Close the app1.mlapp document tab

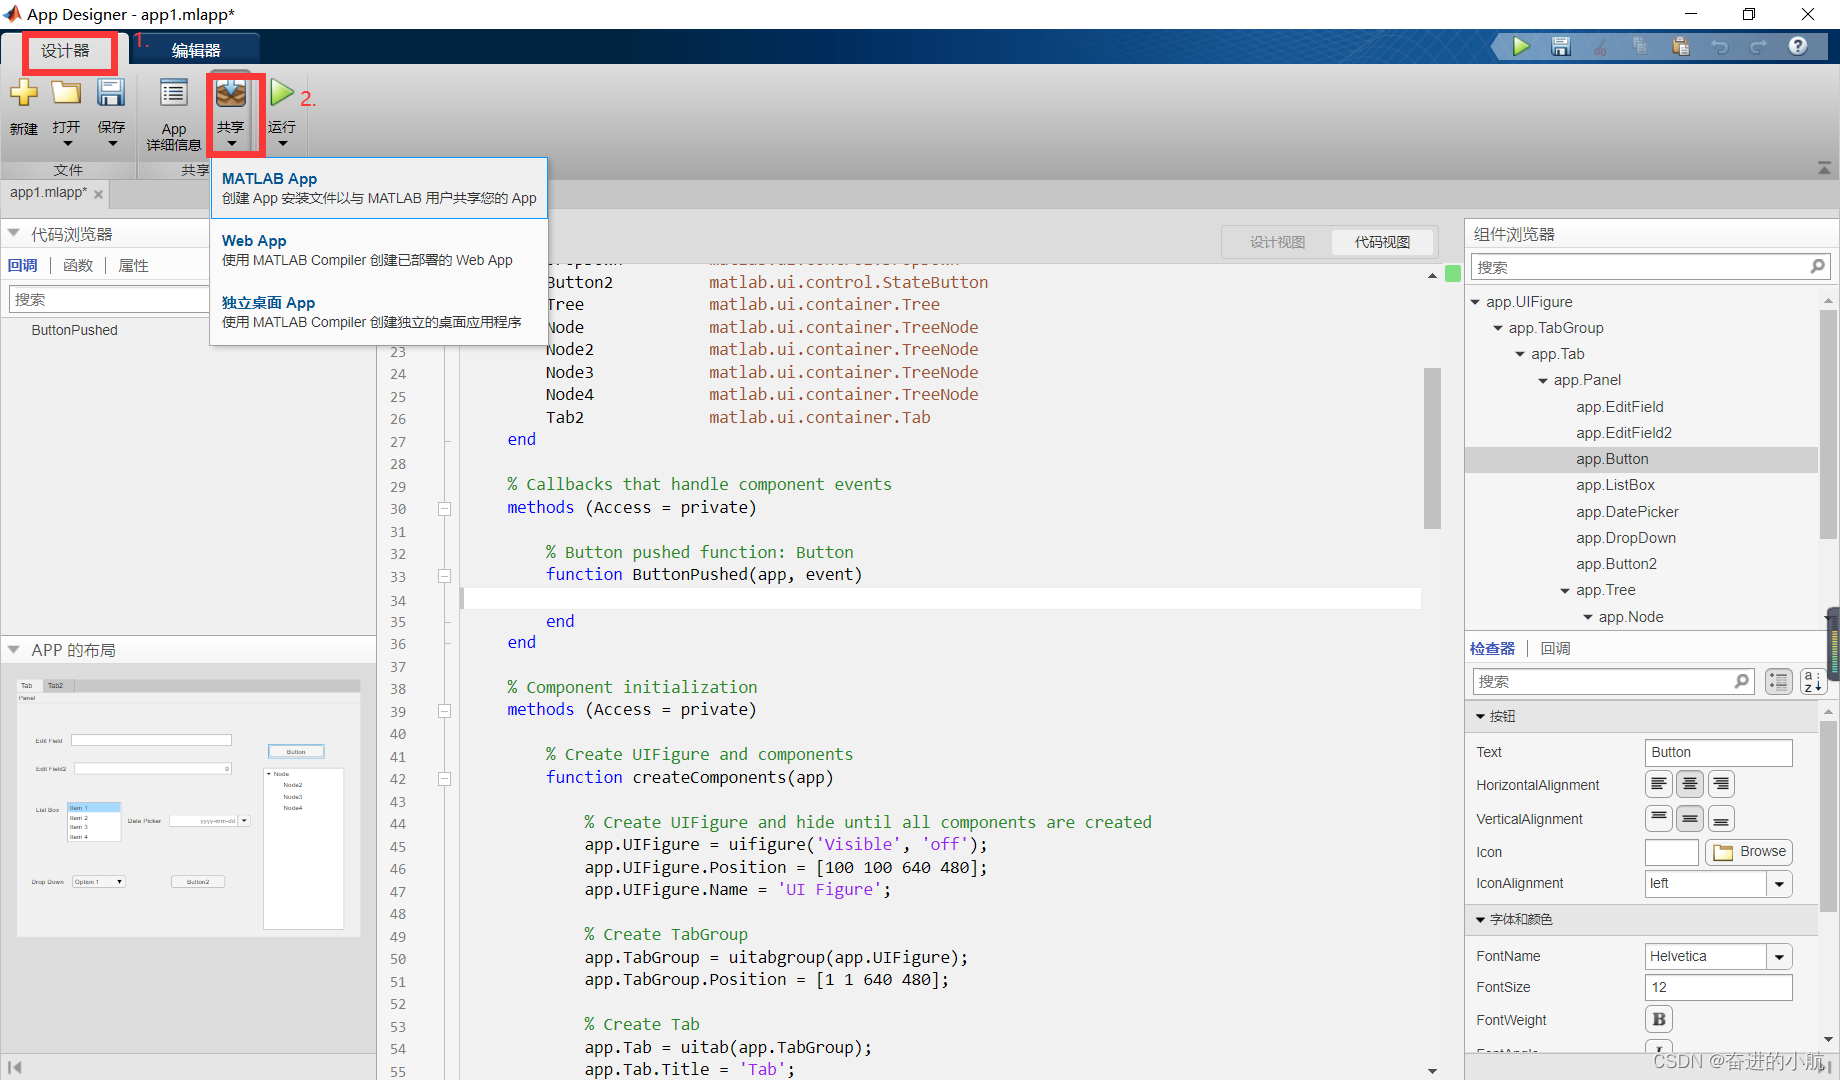click(x=98, y=194)
